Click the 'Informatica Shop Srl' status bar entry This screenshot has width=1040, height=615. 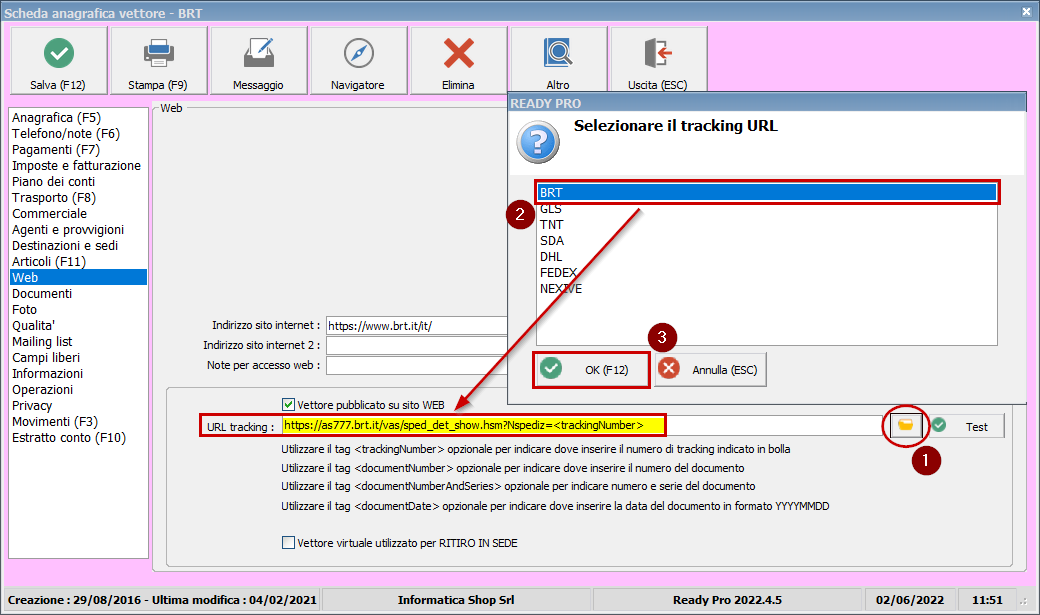point(456,600)
